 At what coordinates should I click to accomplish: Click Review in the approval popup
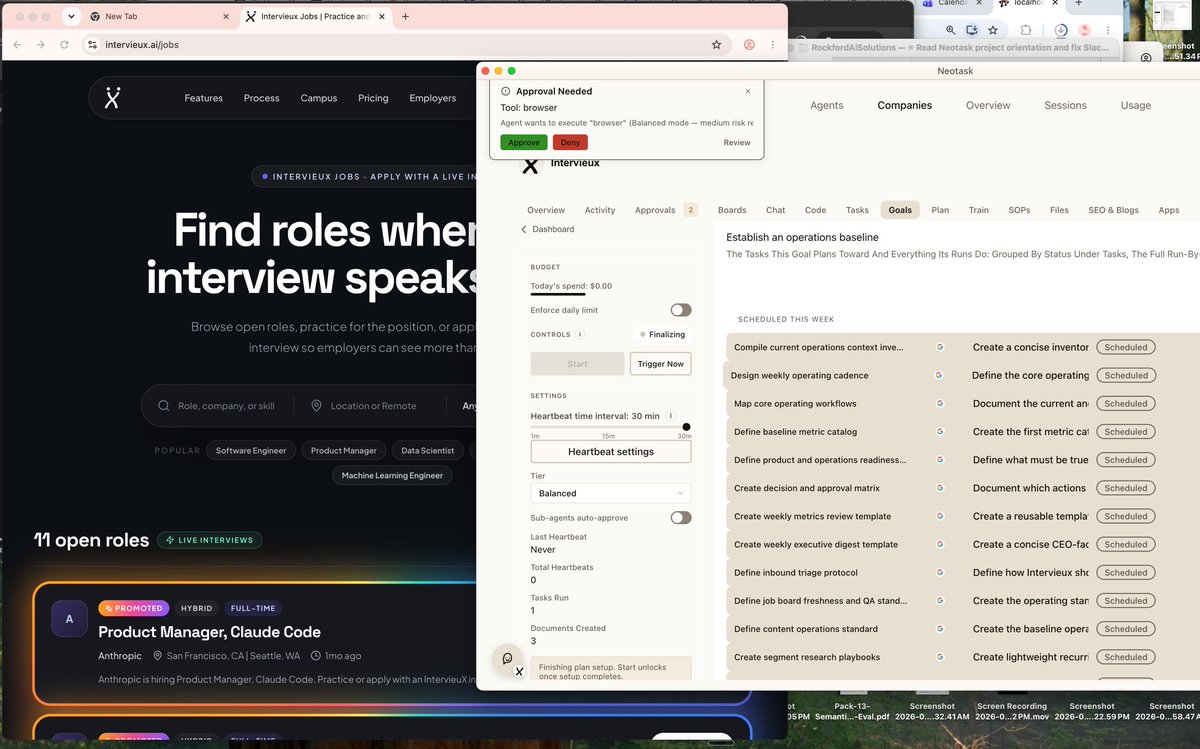click(x=737, y=143)
